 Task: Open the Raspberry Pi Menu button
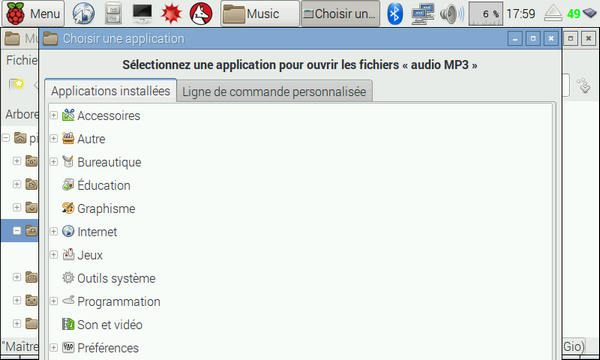(x=33, y=13)
